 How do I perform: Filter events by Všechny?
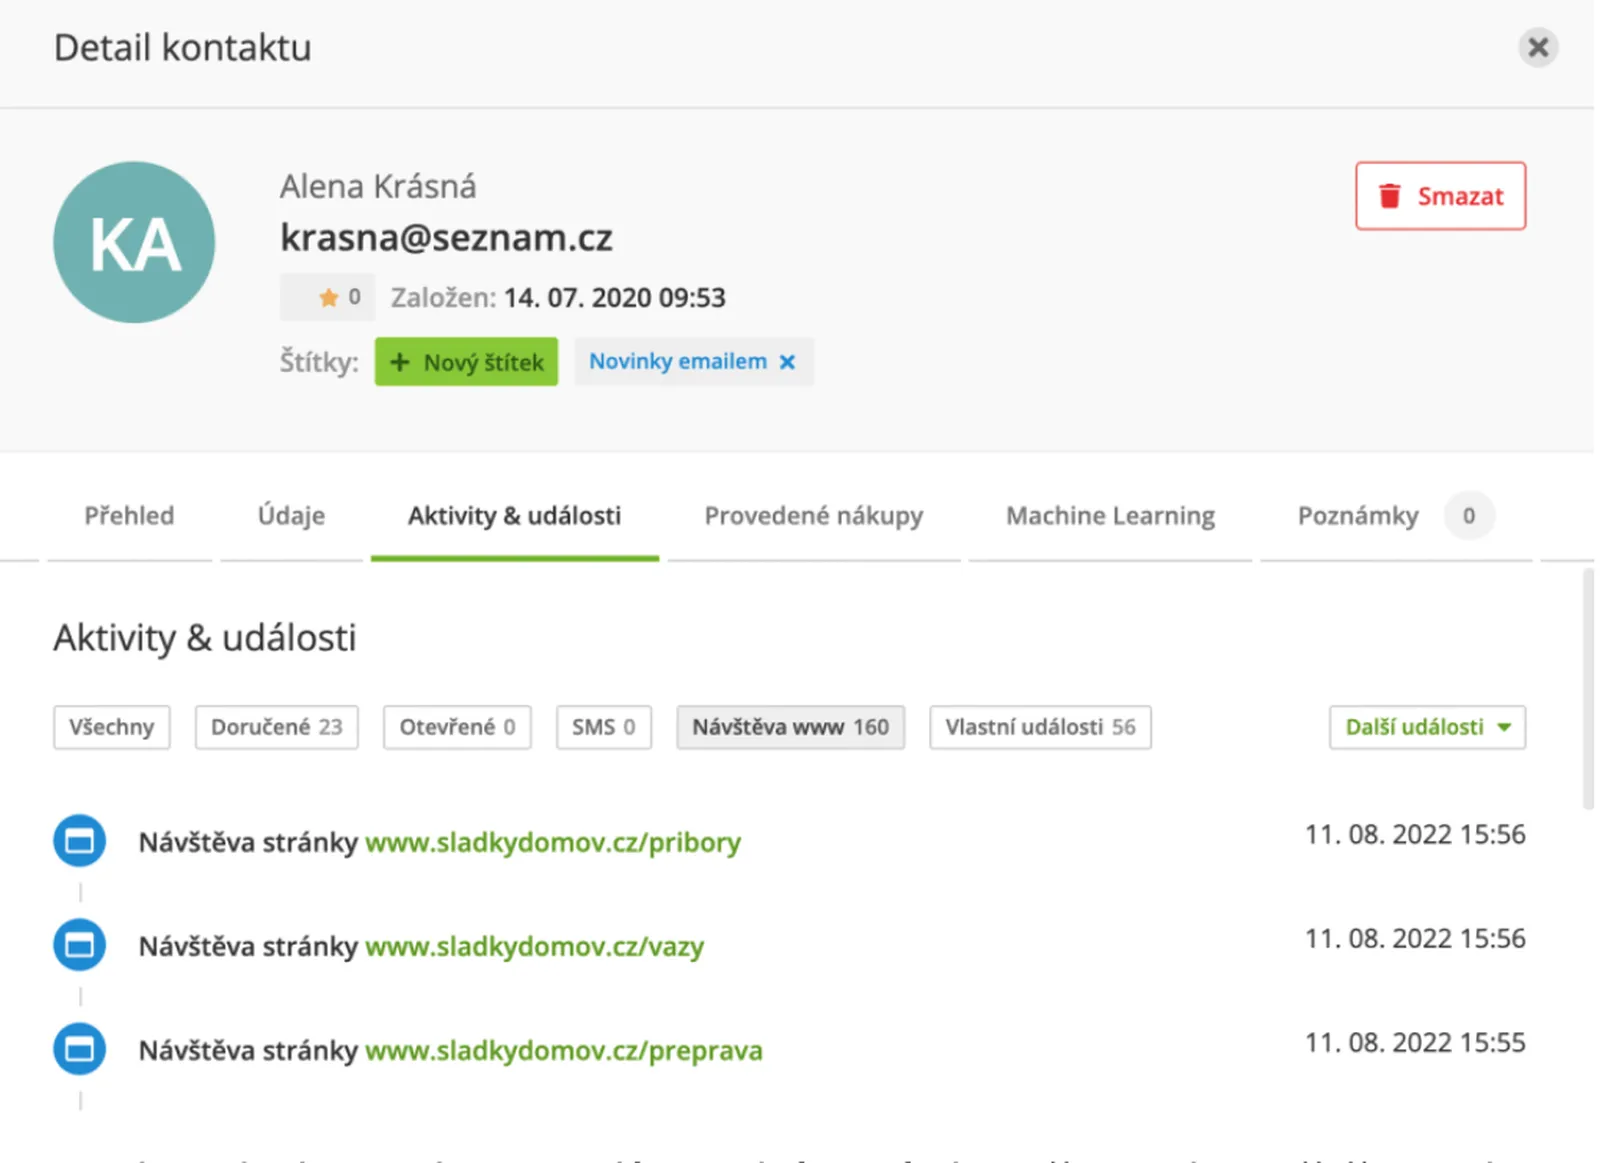coord(111,727)
